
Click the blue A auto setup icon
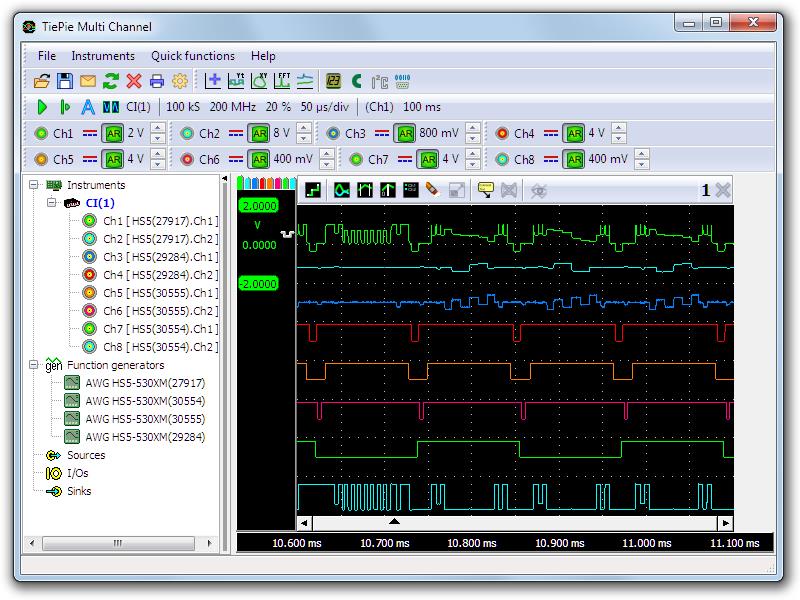coord(88,107)
